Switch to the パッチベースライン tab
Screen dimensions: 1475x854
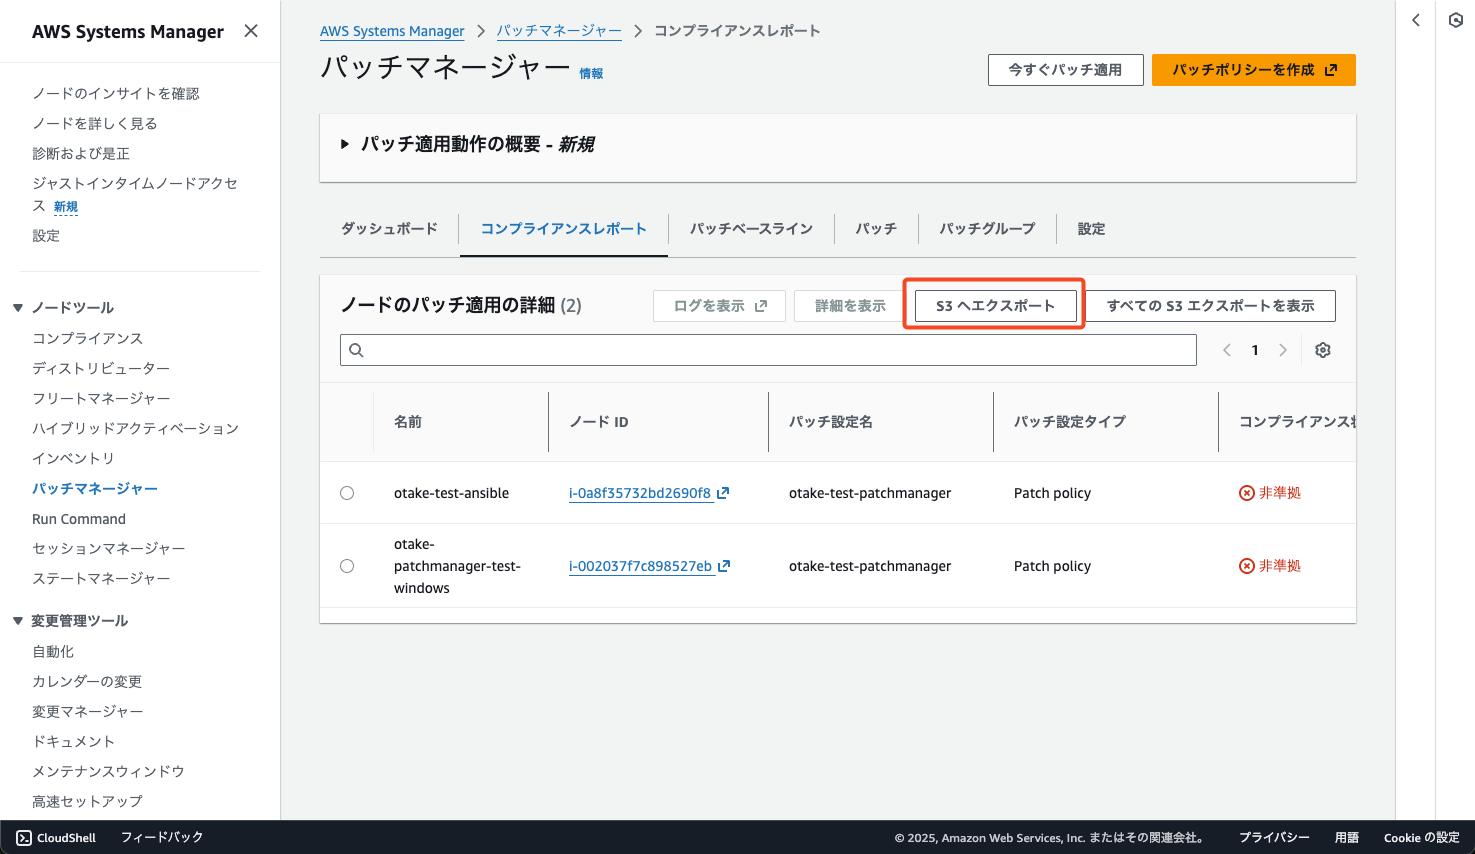(751, 229)
